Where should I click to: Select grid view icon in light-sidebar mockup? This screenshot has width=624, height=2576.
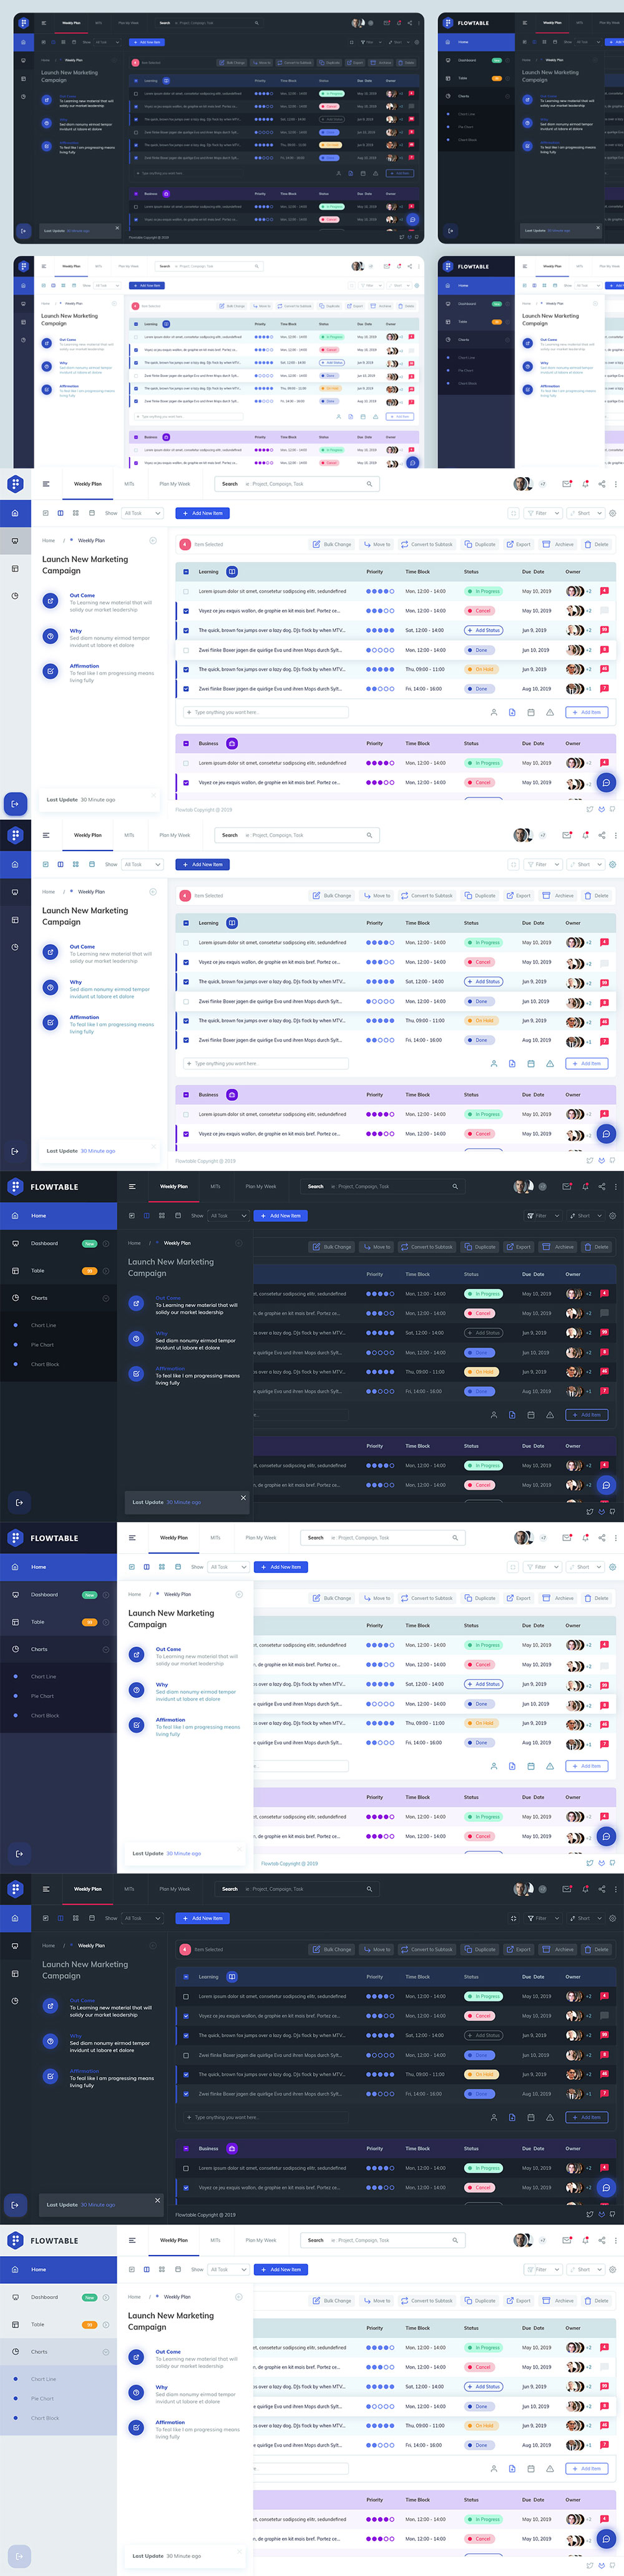[x=162, y=2269]
